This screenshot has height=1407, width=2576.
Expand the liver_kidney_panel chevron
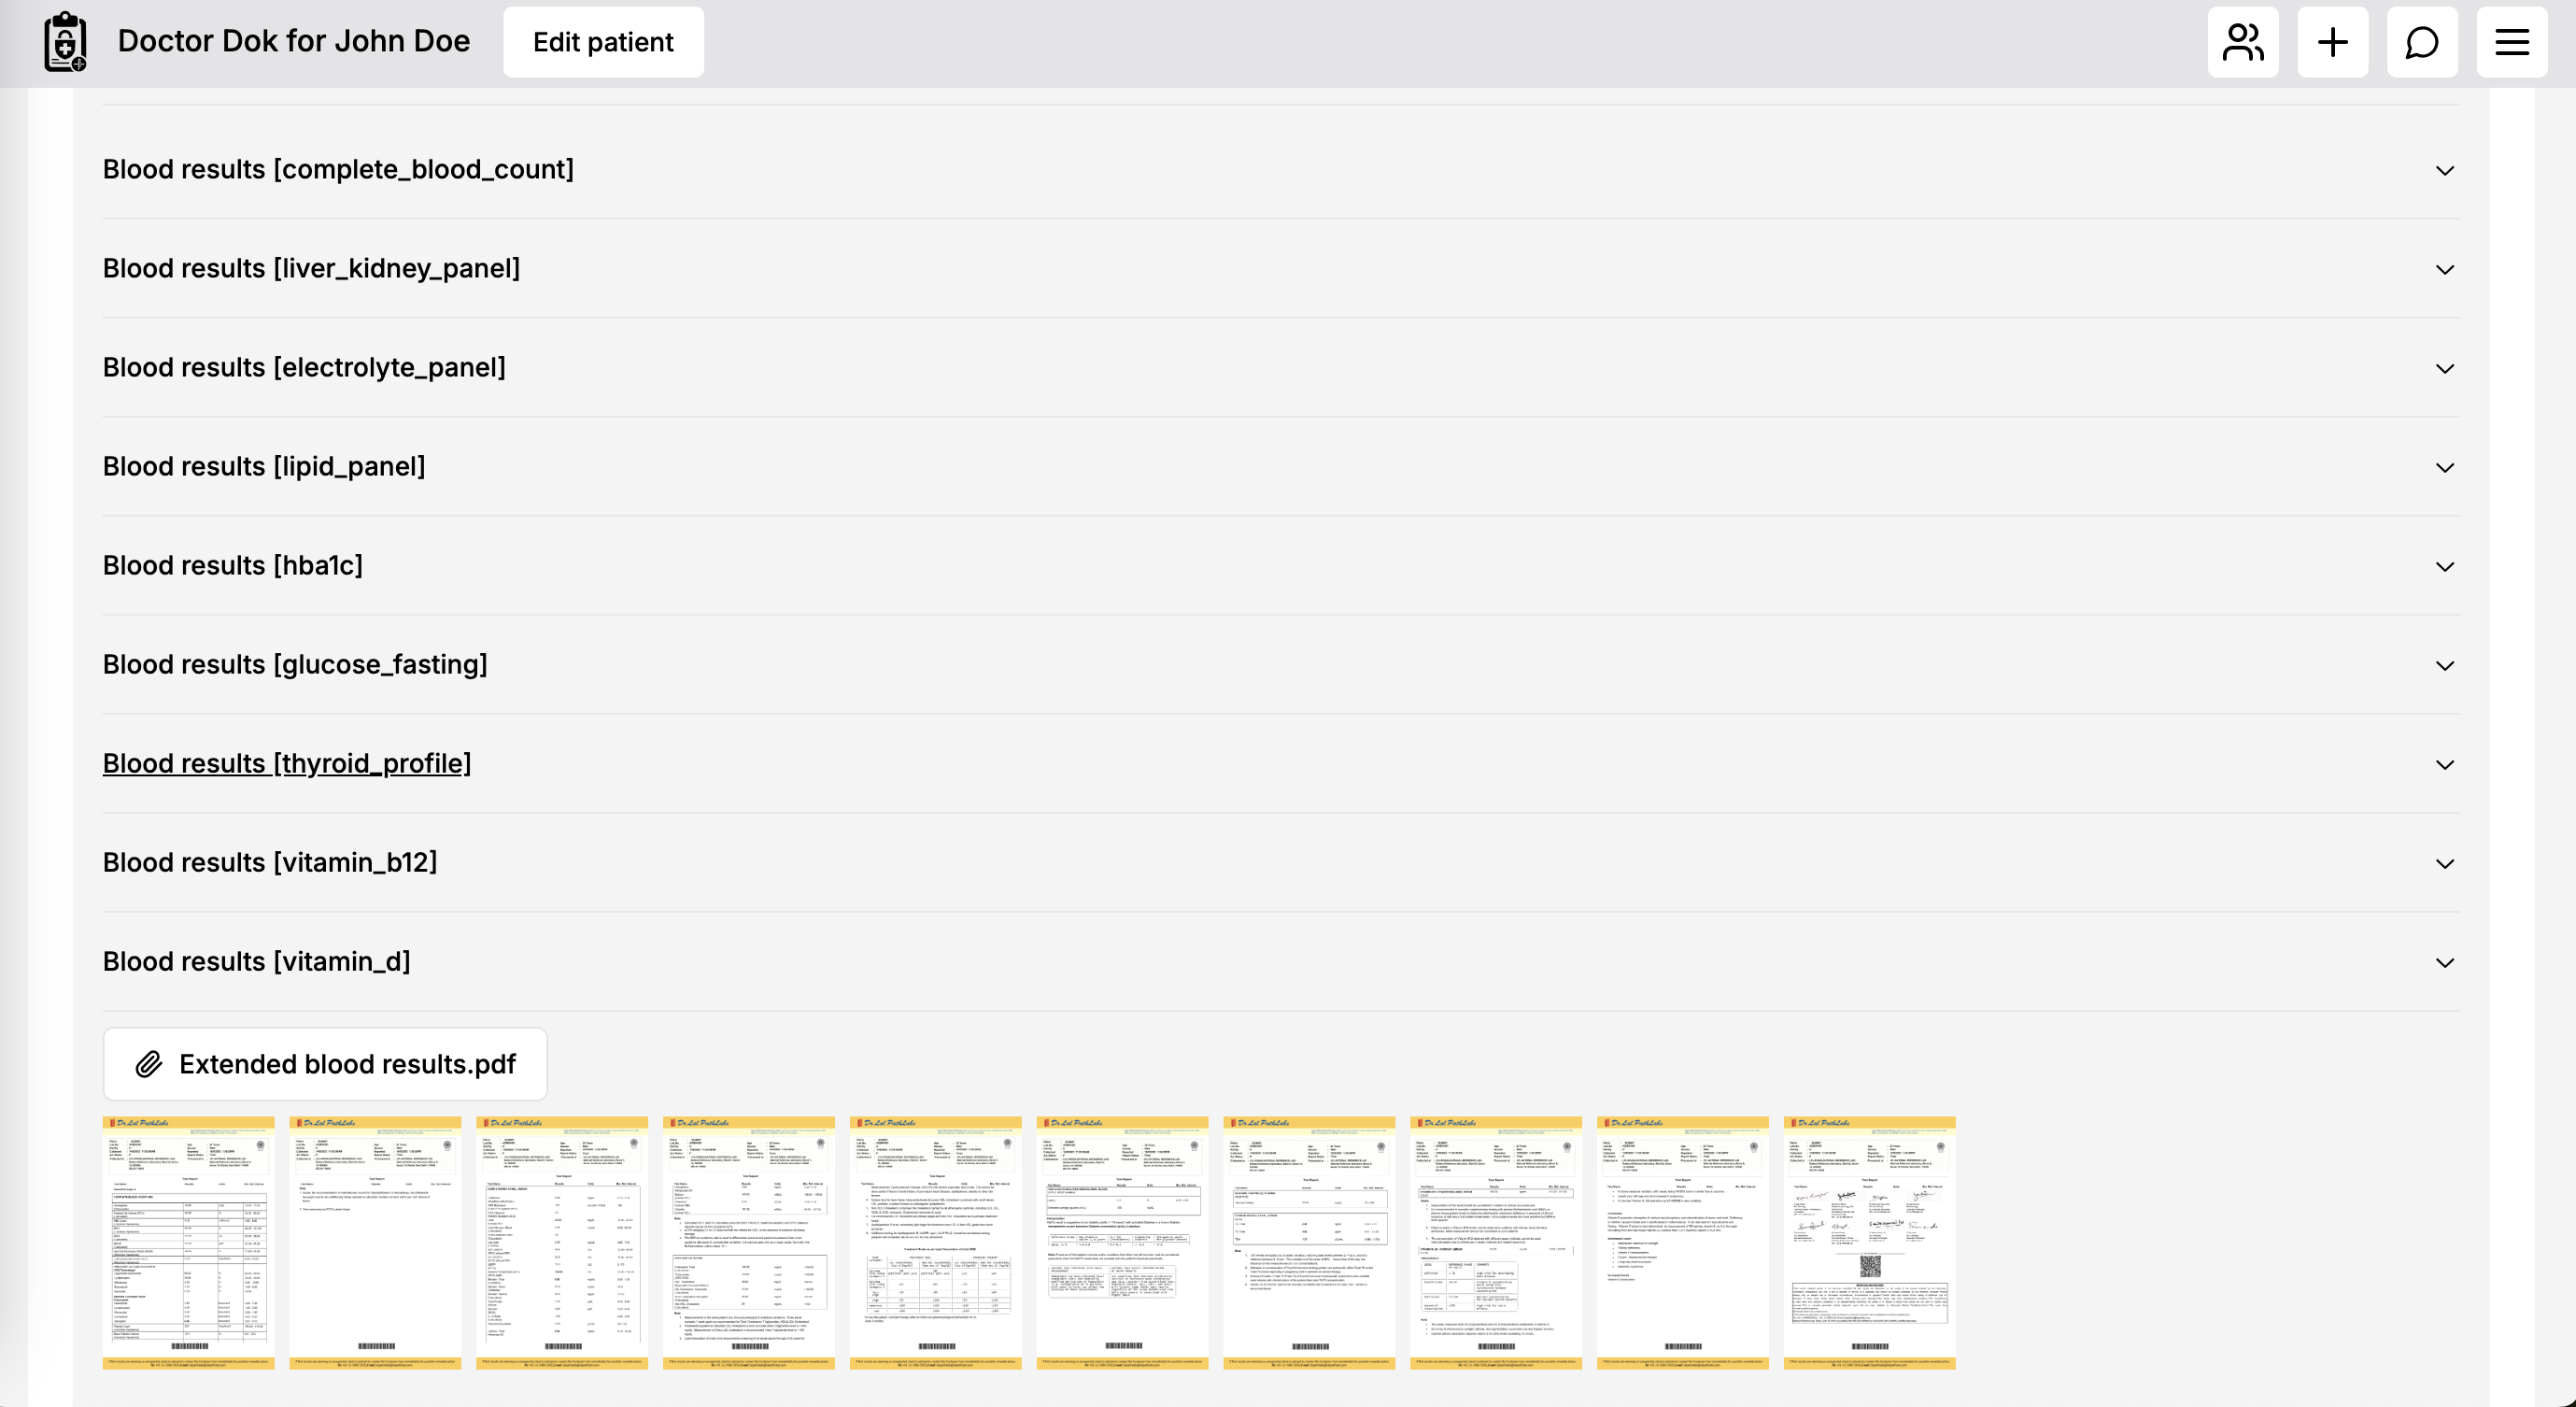tap(2444, 269)
